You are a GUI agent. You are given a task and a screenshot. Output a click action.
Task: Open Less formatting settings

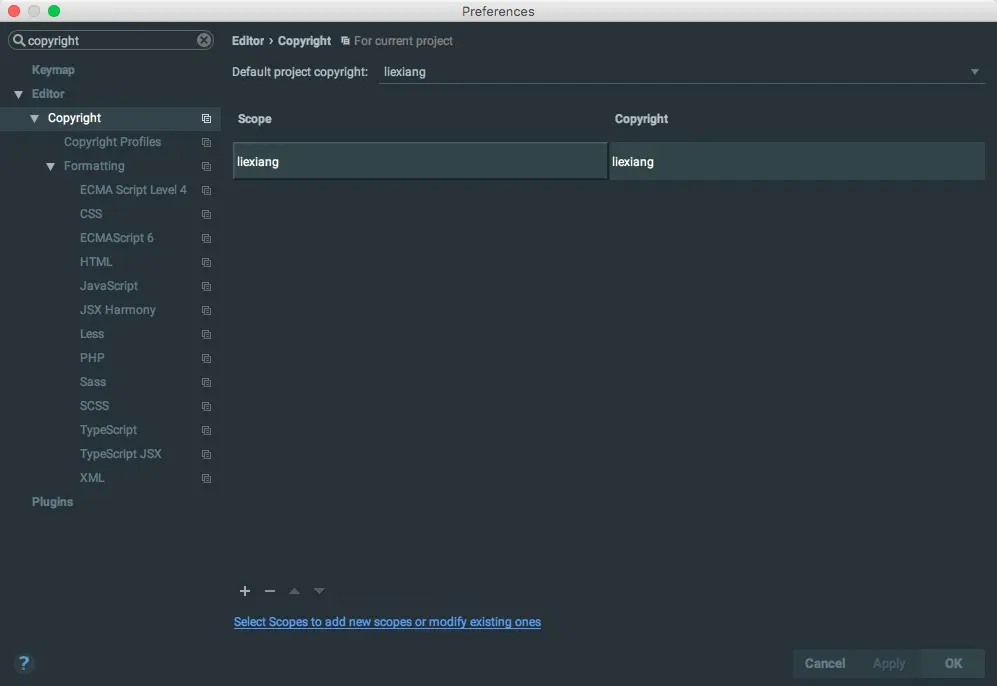pyautogui.click(x=92, y=334)
